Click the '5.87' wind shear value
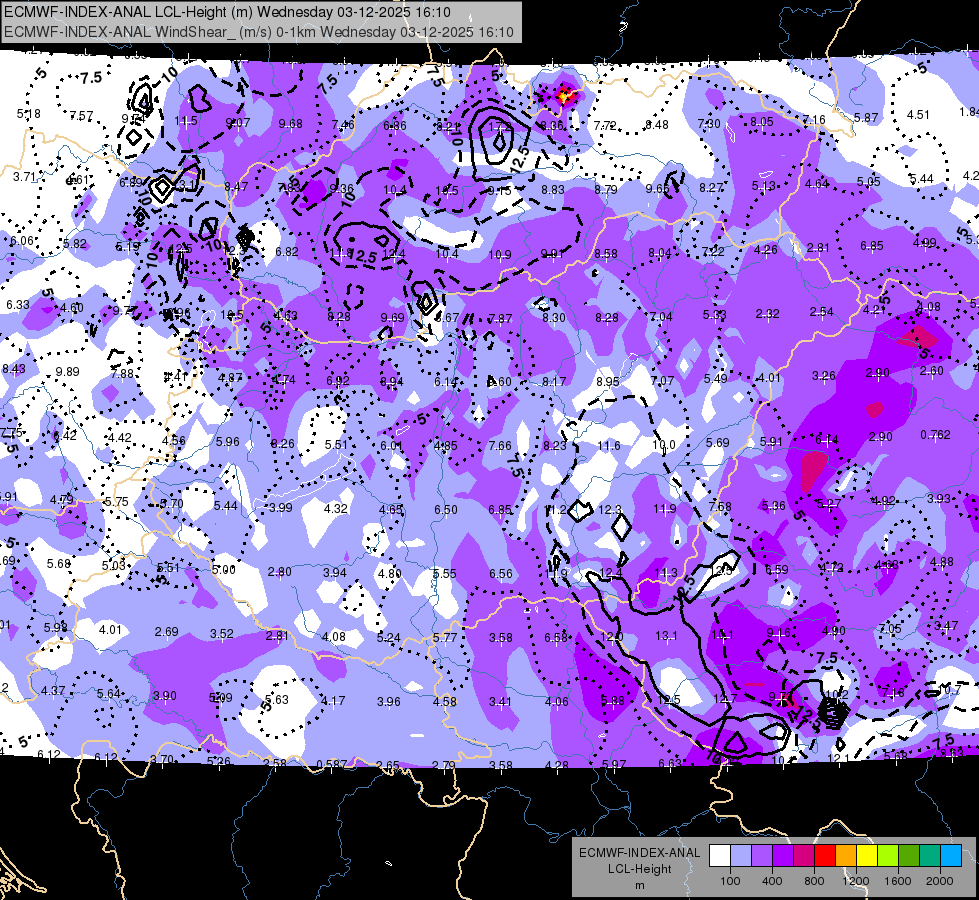The width and height of the screenshot is (979, 900). (x=866, y=117)
